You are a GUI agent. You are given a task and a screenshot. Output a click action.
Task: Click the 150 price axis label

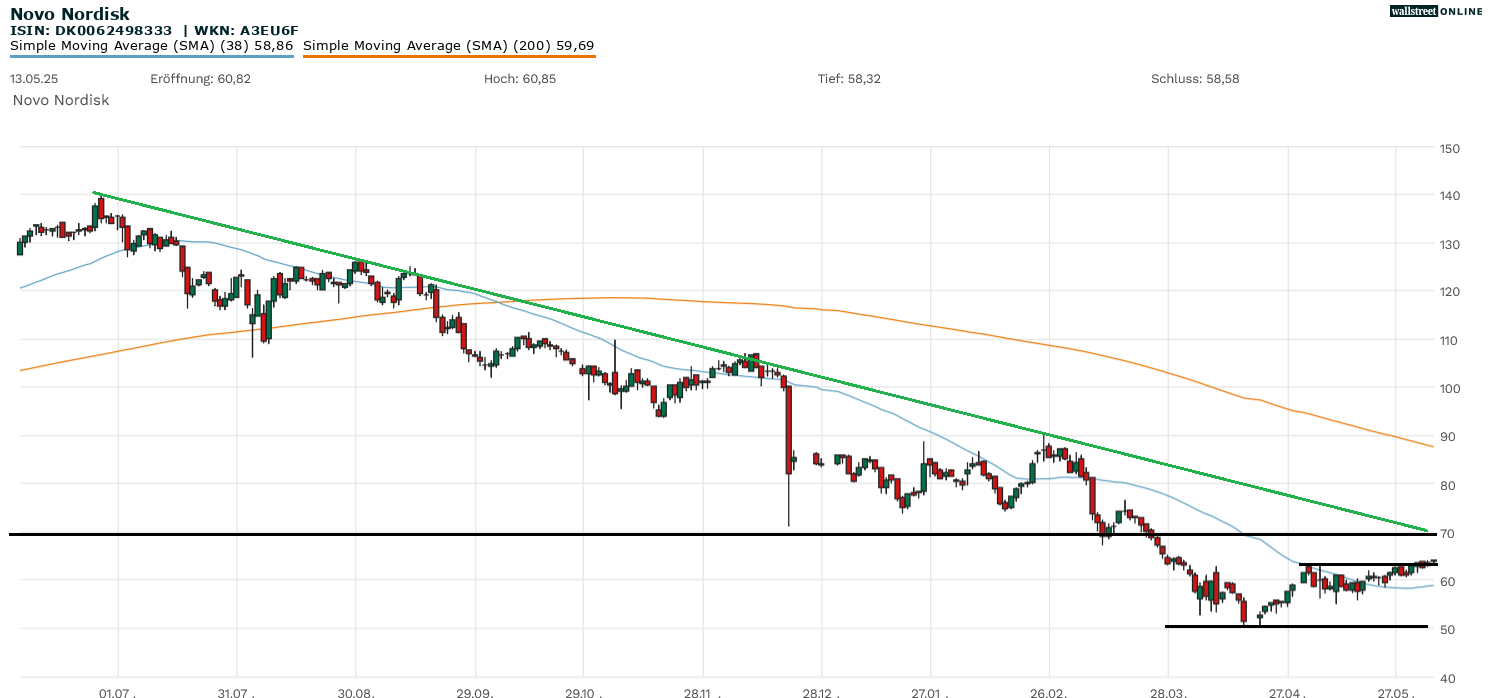(1449, 148)
